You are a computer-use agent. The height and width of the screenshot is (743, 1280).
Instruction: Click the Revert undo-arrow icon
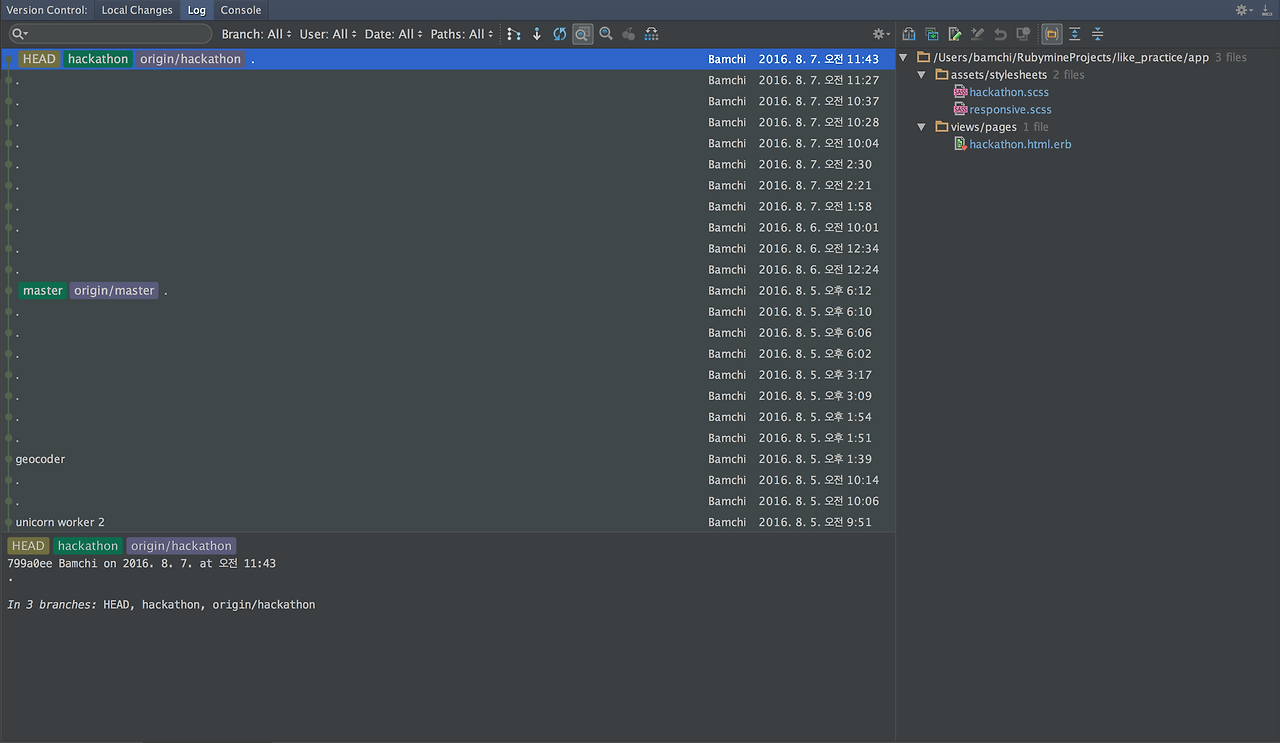click(1000, 34)
